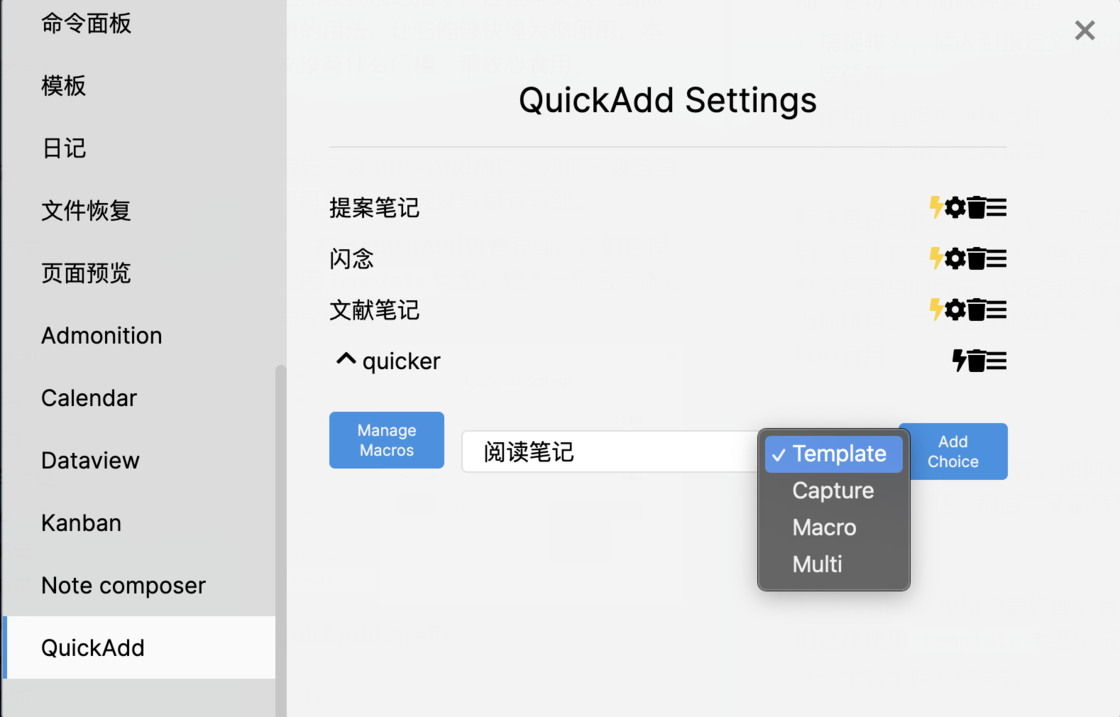Open the Dataview plugin settings tab
Image resolution: width=1120 pixels, height=717 pixels.
[x=90, y=461]
